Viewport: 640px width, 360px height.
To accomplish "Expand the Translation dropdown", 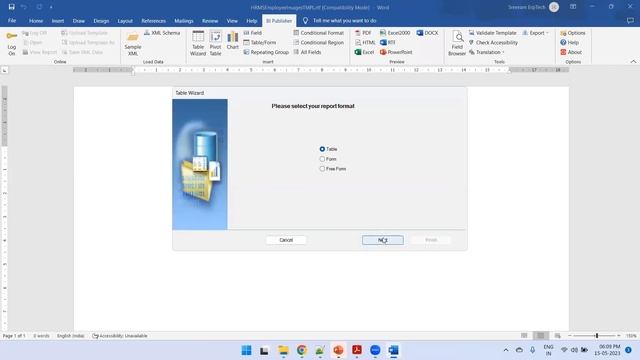I will click(x=487, y=52).
